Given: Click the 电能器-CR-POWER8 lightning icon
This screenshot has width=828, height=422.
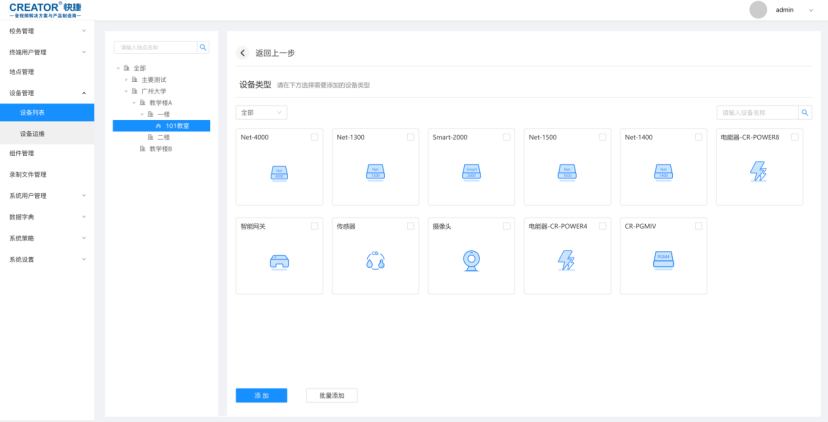Looking at the screenshot, I should point(758,172).
